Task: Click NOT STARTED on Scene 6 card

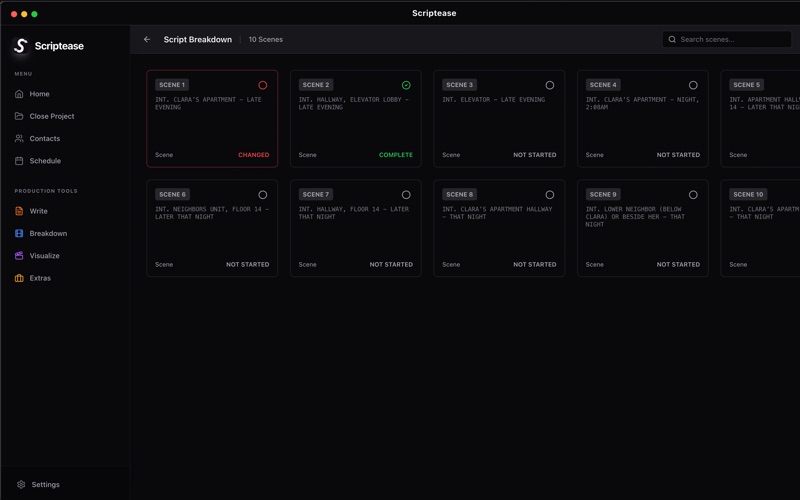Action: click(247, 264)
